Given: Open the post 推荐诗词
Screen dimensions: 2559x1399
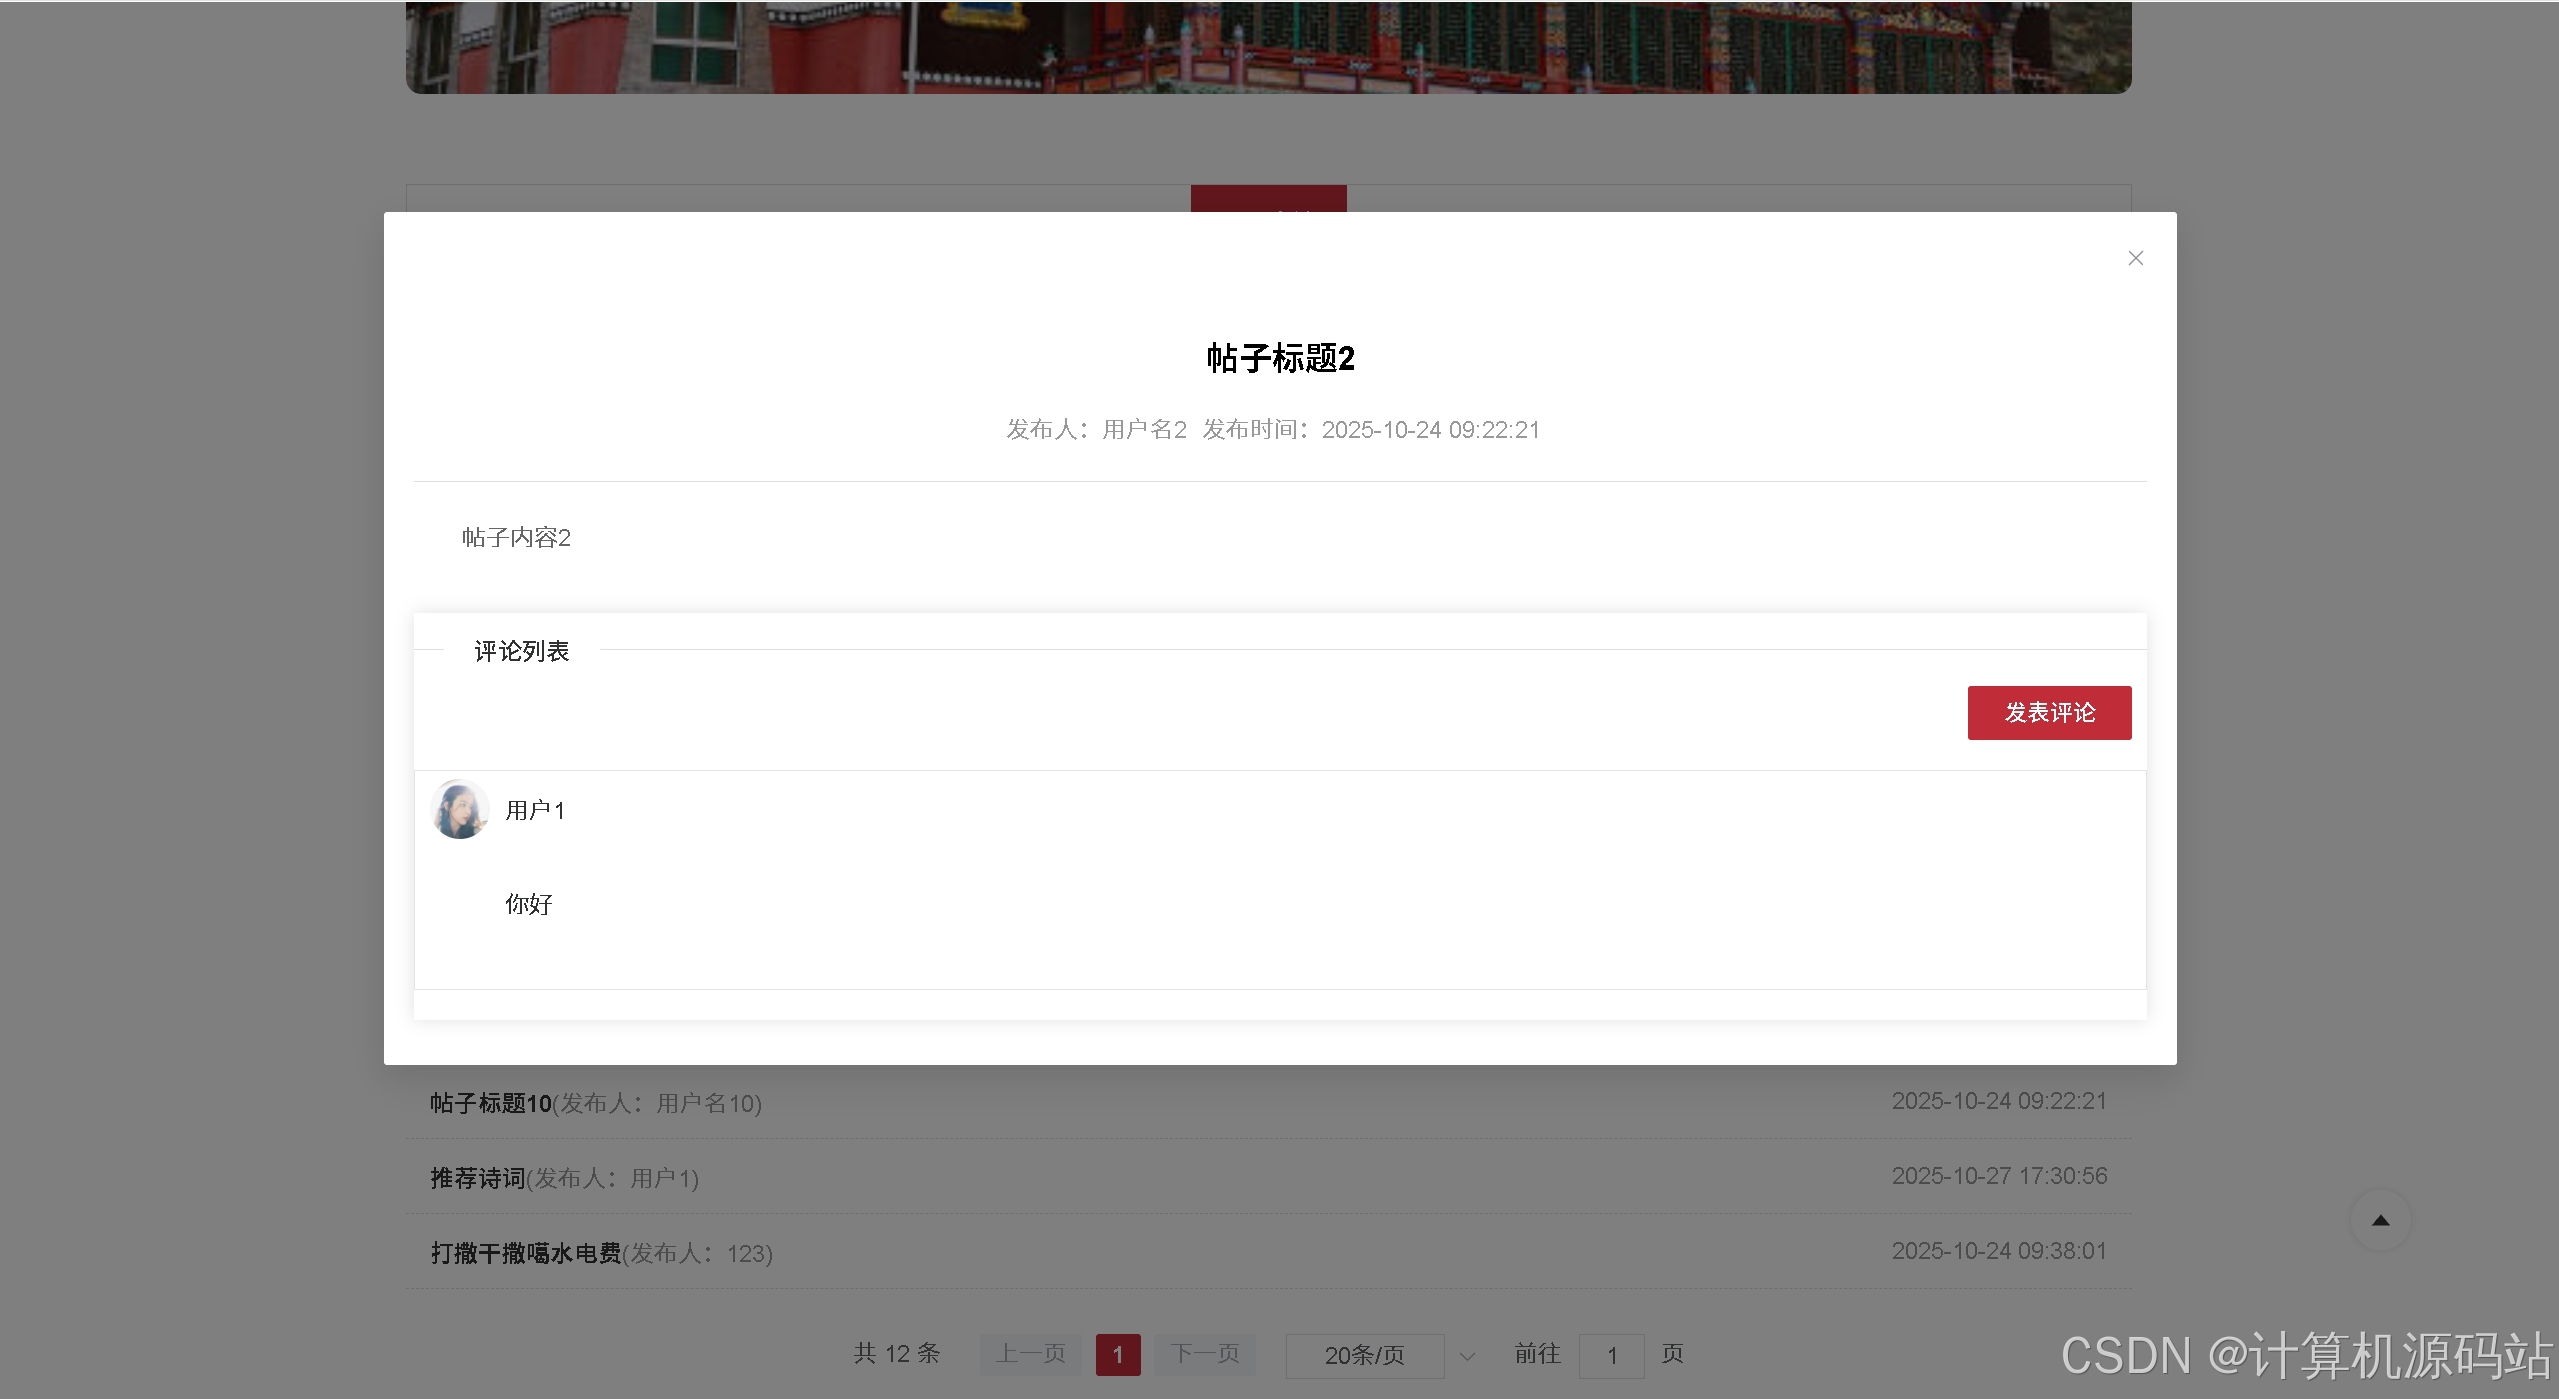Looking at the screenshot, I should [x=478, y=1178].
